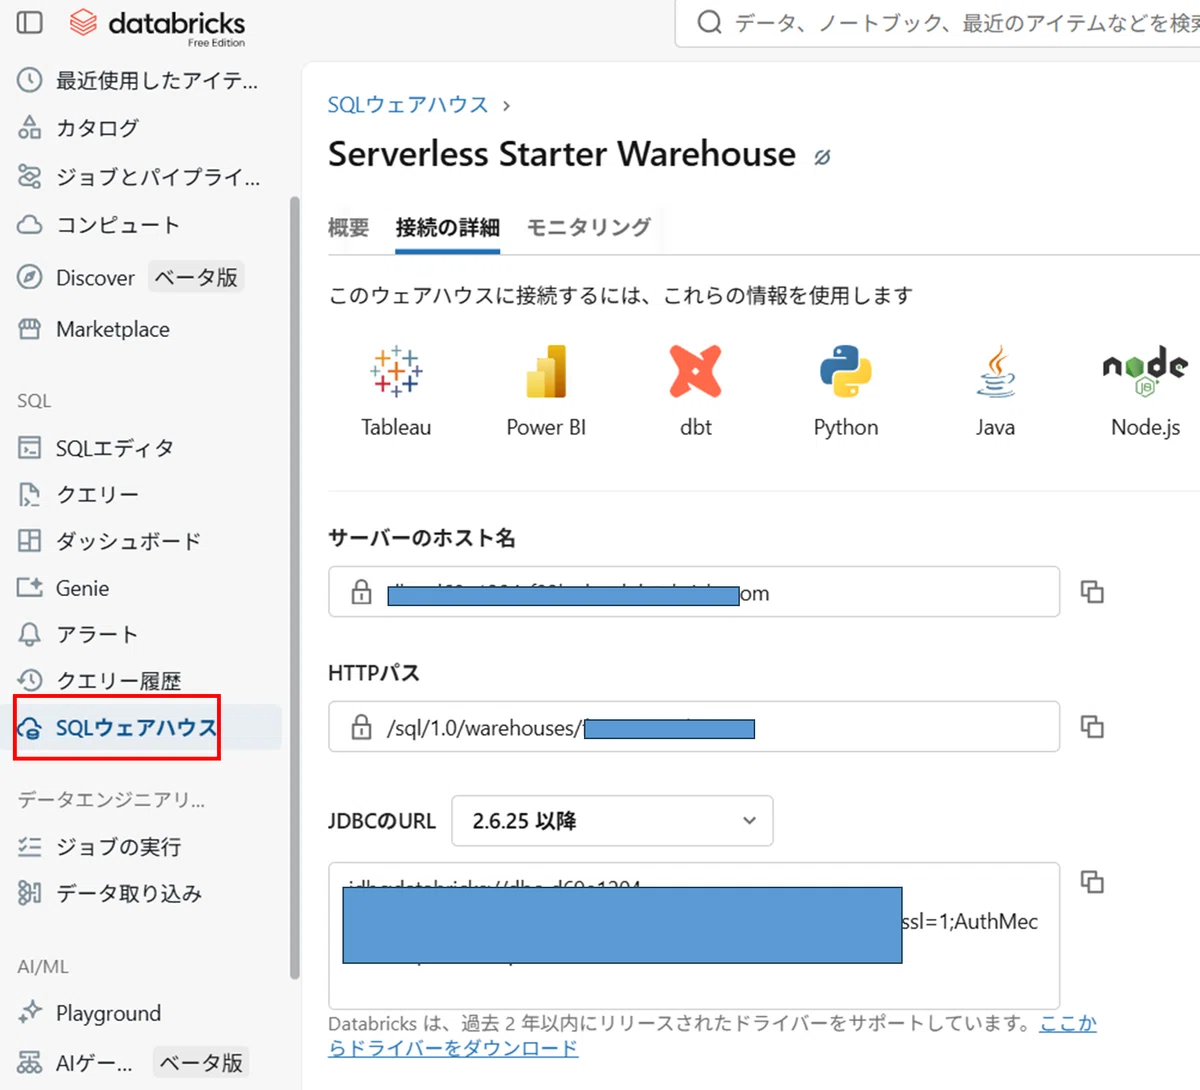Click the HTTPパス field
1200x1090 pixels.
pos(694,727)
